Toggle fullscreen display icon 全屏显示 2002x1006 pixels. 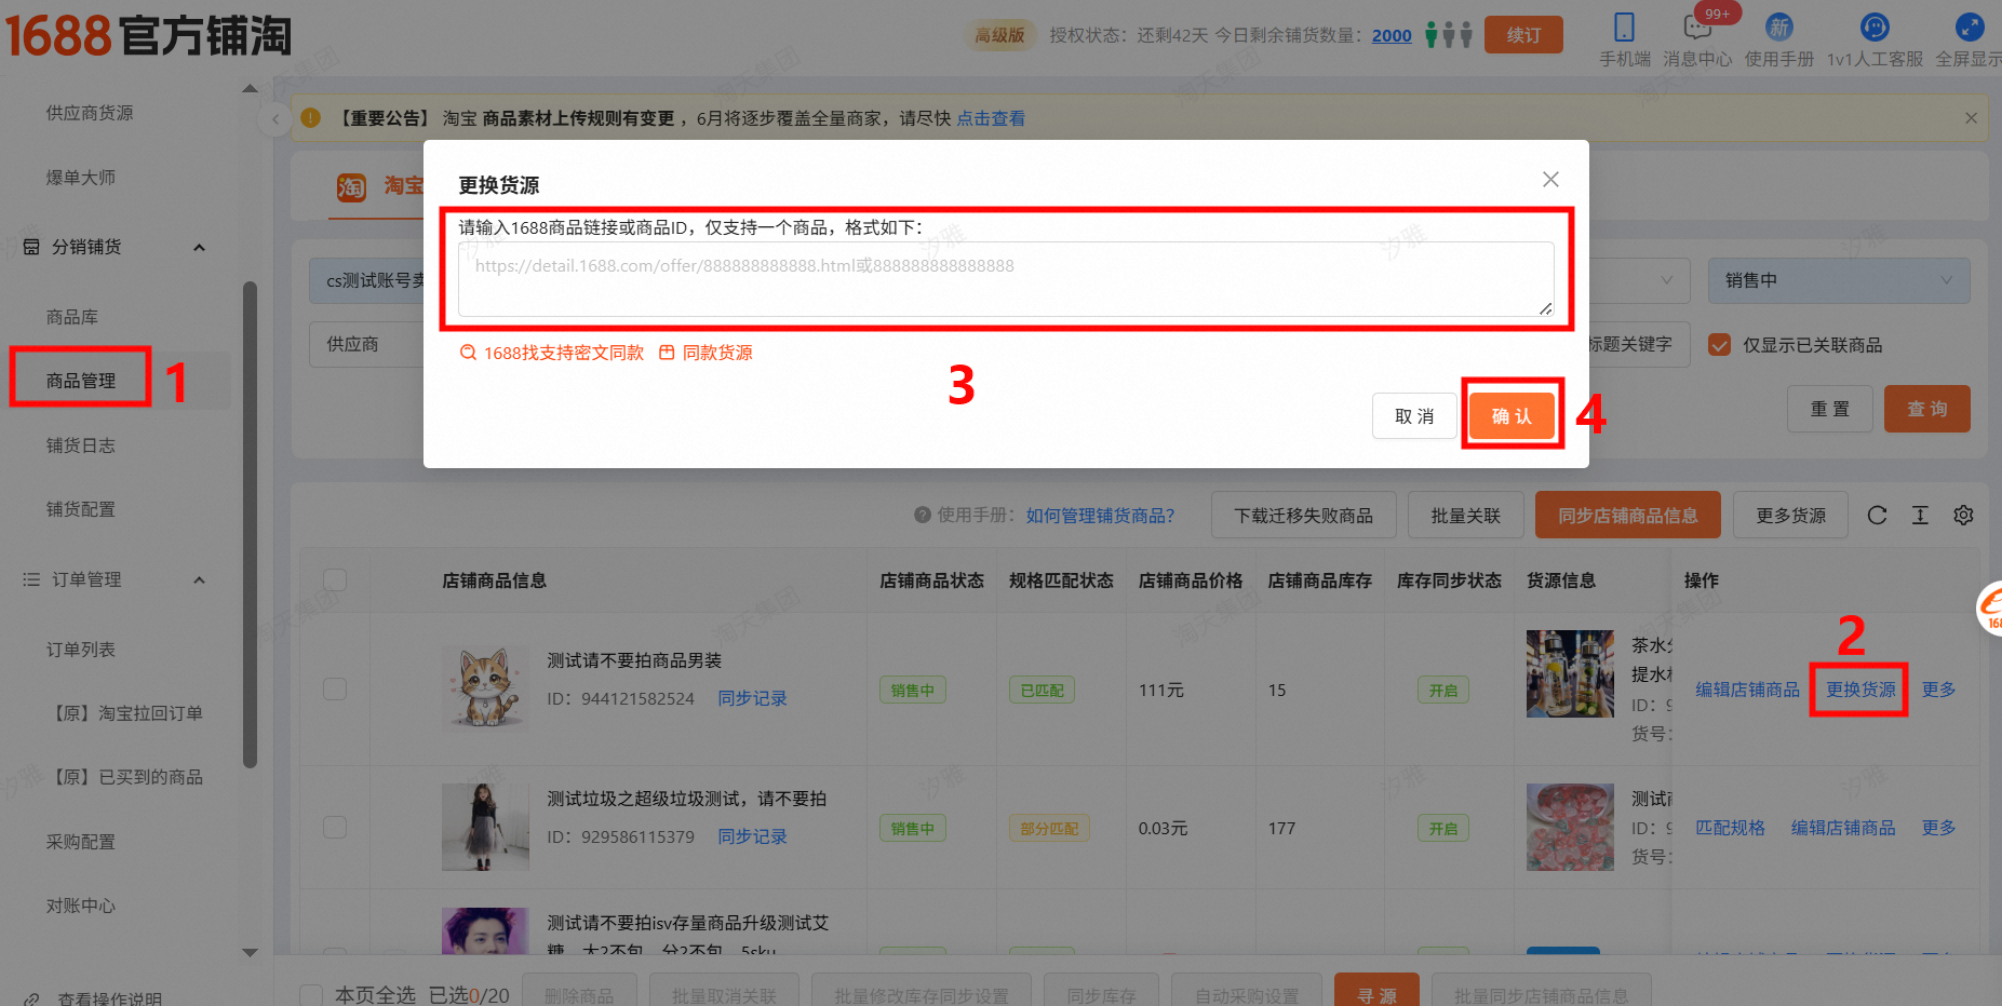point(1969,27)
